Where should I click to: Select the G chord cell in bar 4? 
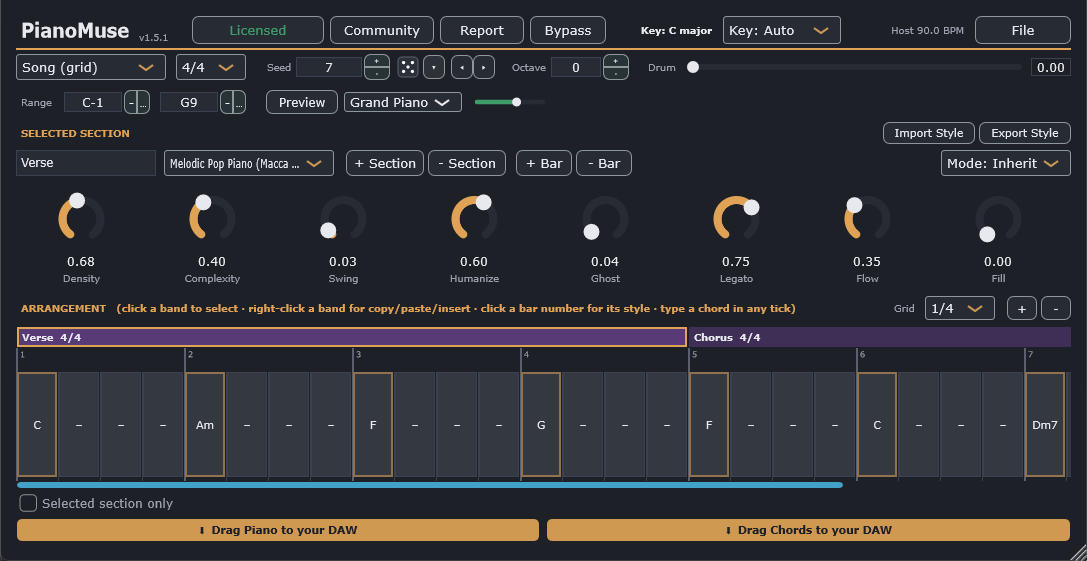(541, 424)
